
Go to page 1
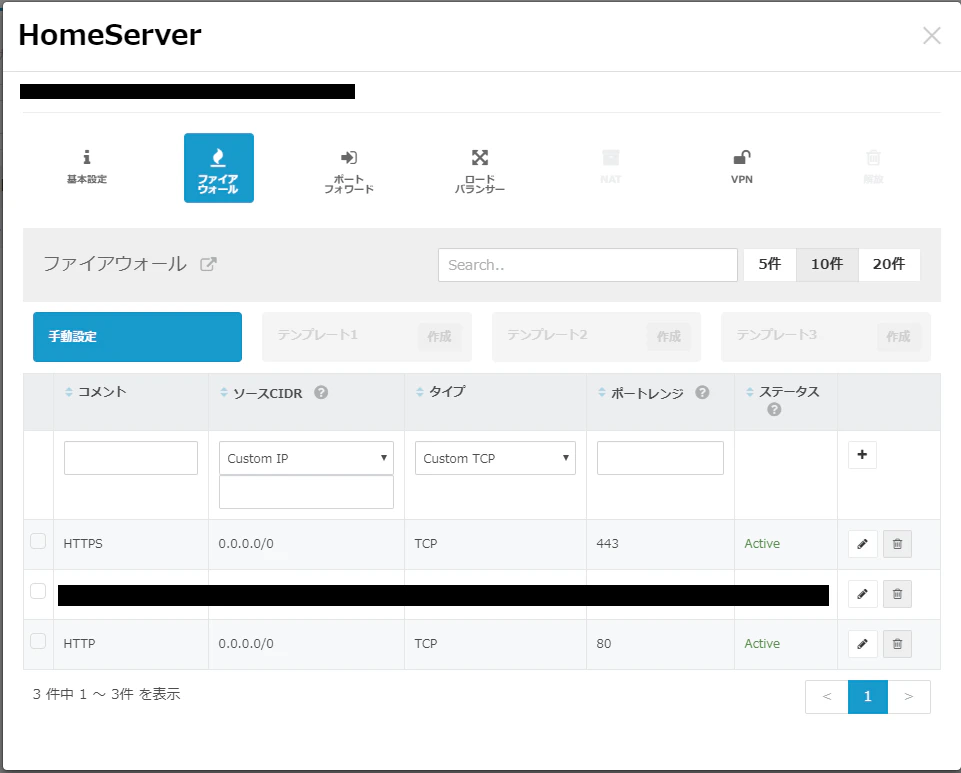point(868,696)
